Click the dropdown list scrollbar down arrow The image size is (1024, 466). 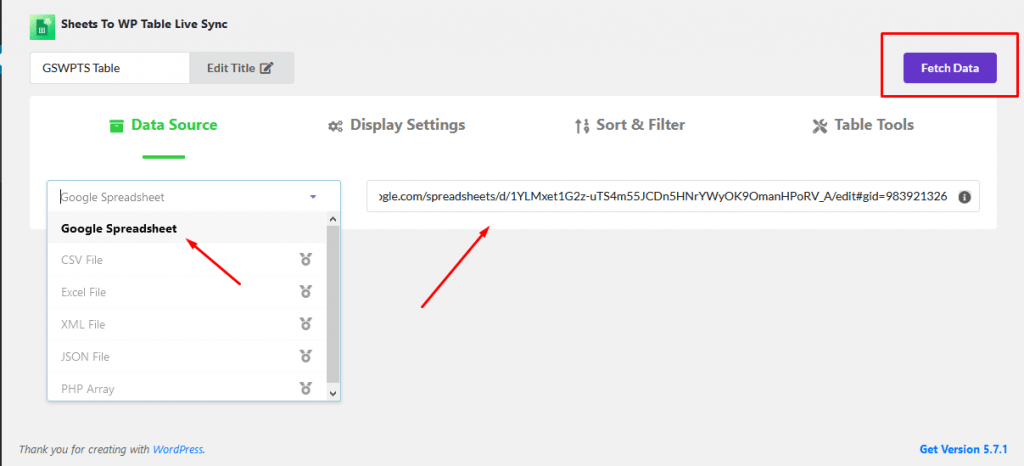point(332,392)
